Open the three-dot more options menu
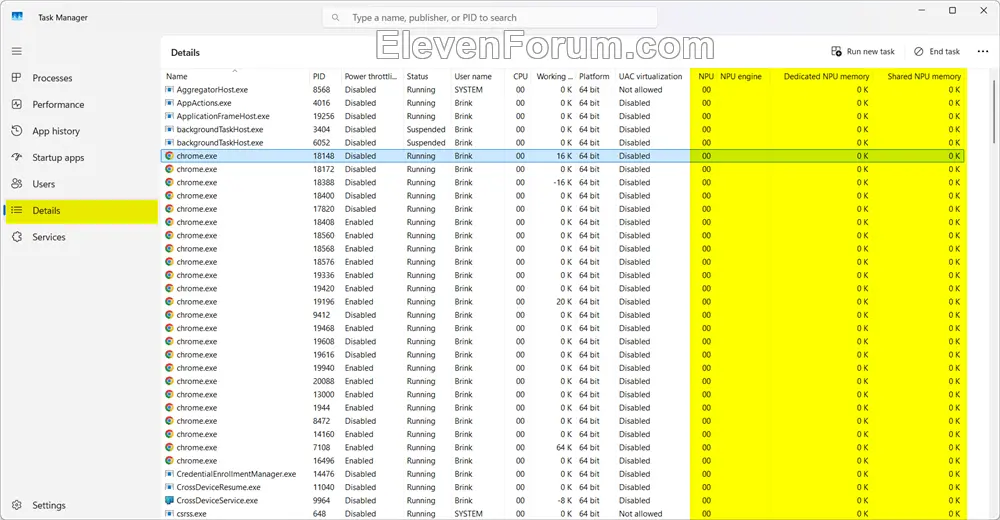 pos(983,52)
